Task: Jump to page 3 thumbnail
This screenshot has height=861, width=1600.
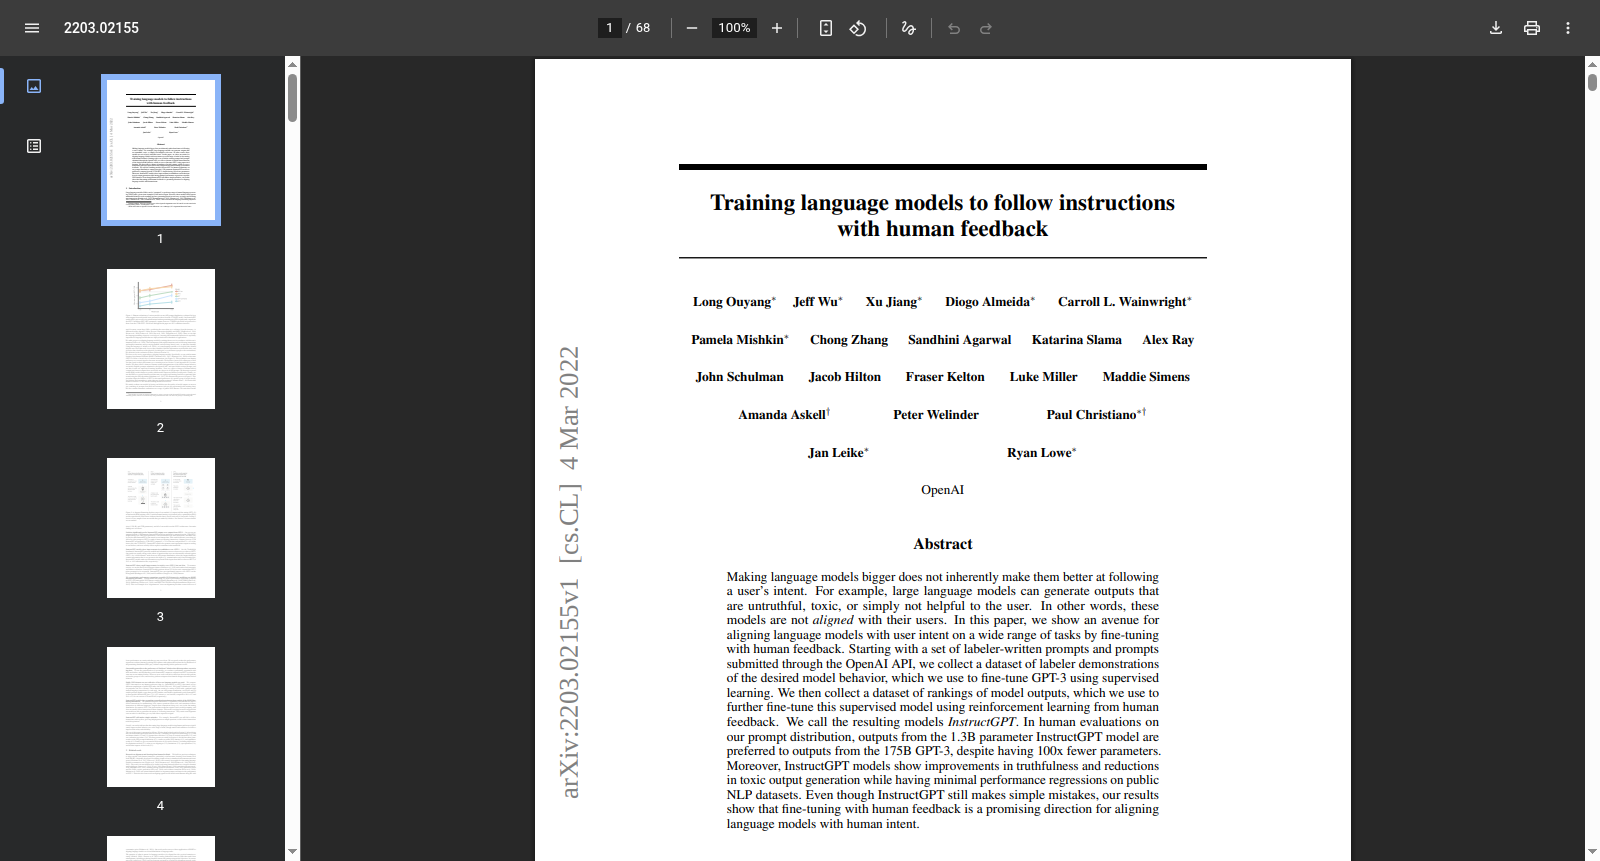Action: pyautogui.click(x=161, y=528)
